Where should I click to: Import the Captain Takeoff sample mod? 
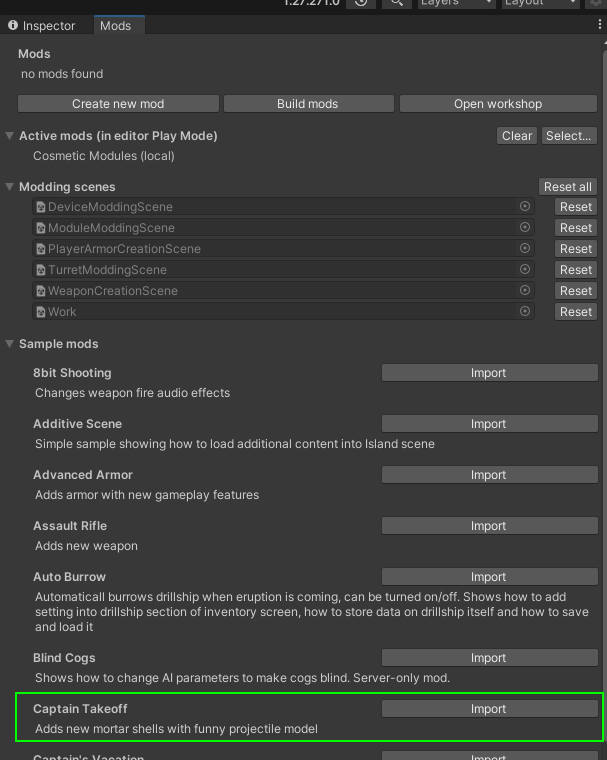pos(488,709)
